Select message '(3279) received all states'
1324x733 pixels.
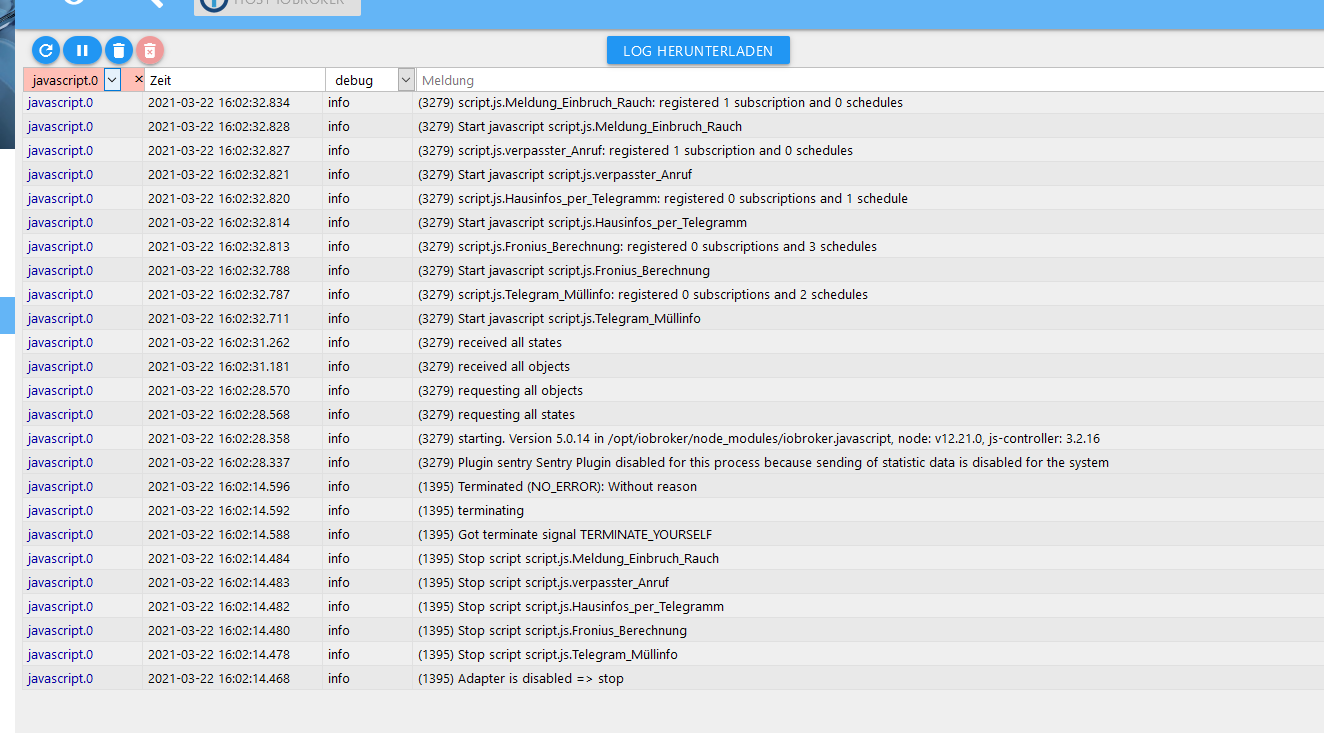point(490,343)
